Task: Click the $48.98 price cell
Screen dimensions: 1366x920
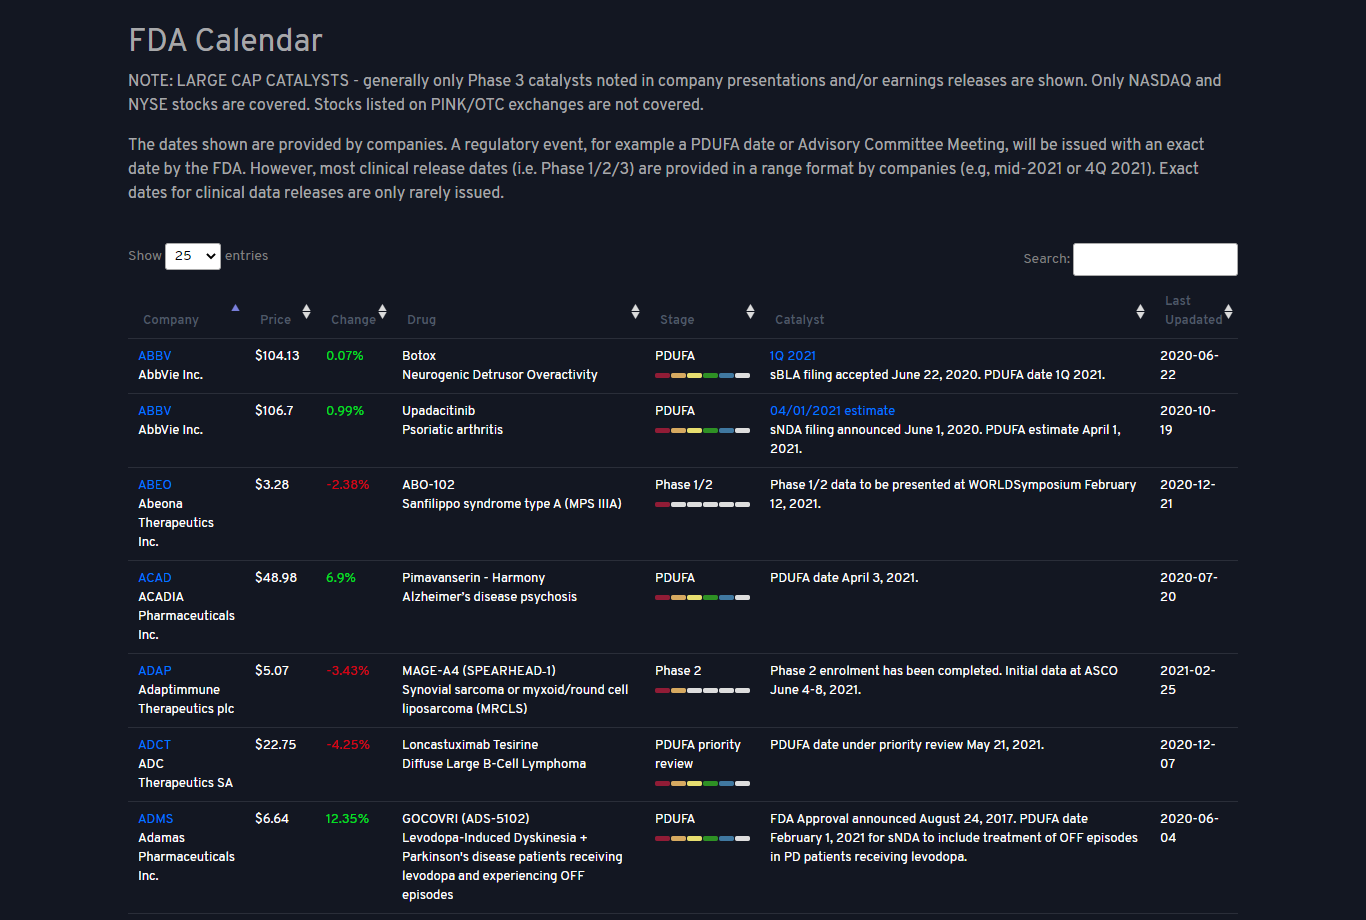Action: (276, 578)
